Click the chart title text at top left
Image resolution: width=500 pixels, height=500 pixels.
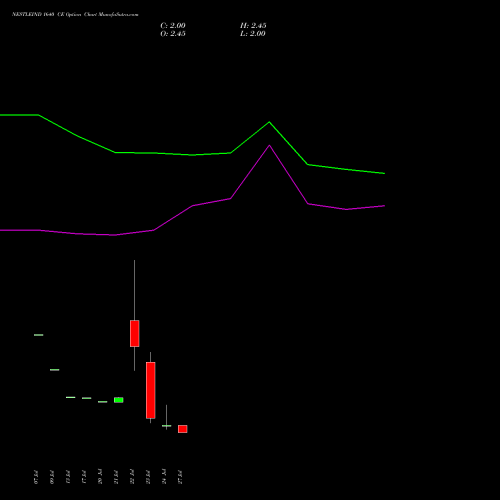(75, 14)
